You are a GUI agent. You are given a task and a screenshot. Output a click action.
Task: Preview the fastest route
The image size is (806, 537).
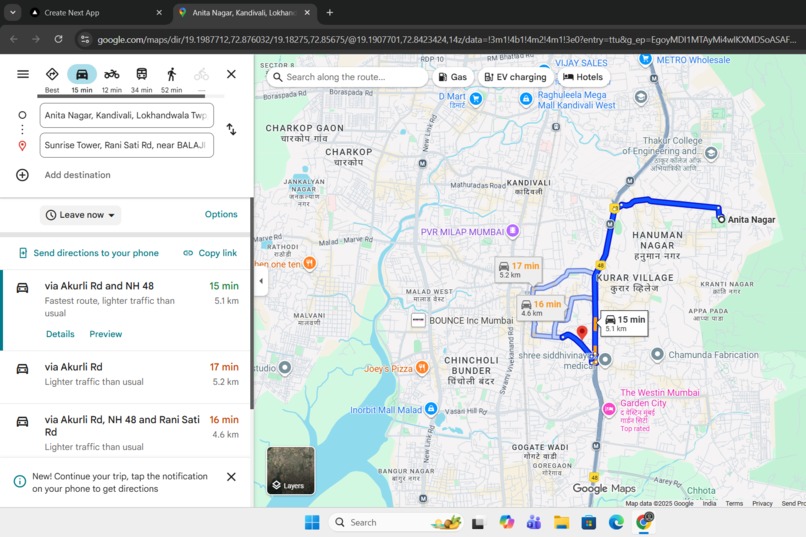[105, 334]
